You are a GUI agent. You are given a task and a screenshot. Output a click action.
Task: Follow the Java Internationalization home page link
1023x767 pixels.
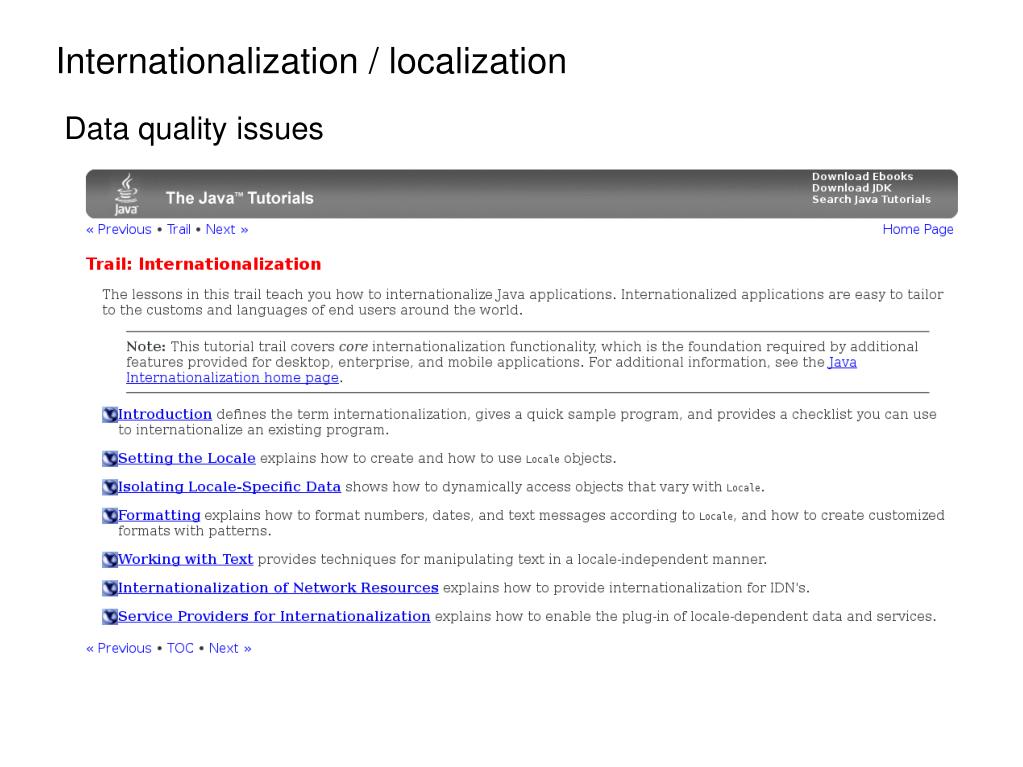click(232, 378)
